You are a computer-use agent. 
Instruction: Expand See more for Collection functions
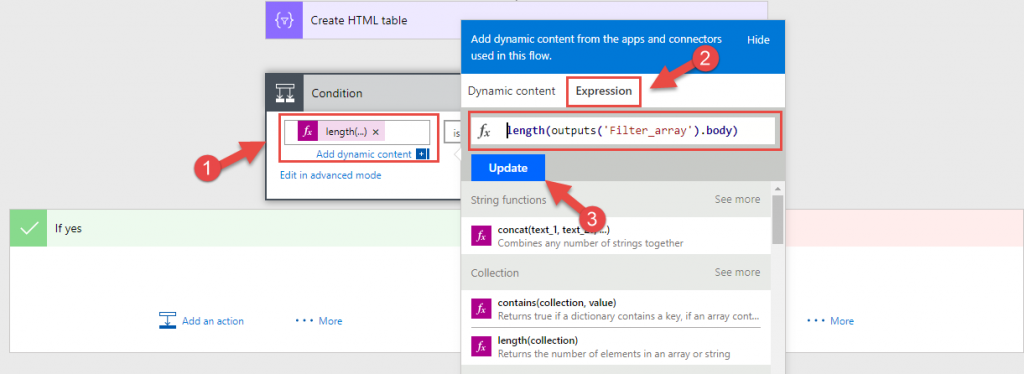tap(737, 272)
